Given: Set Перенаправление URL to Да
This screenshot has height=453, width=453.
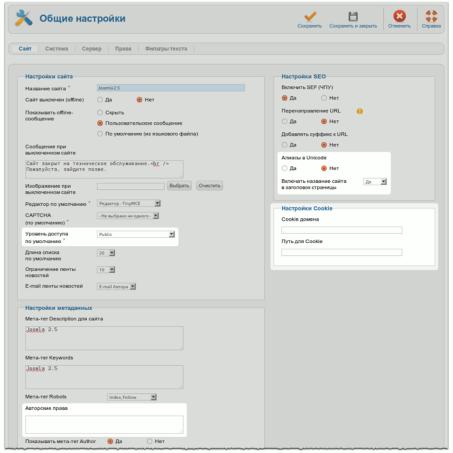Looking at the screenshot, I should (284, 121).
